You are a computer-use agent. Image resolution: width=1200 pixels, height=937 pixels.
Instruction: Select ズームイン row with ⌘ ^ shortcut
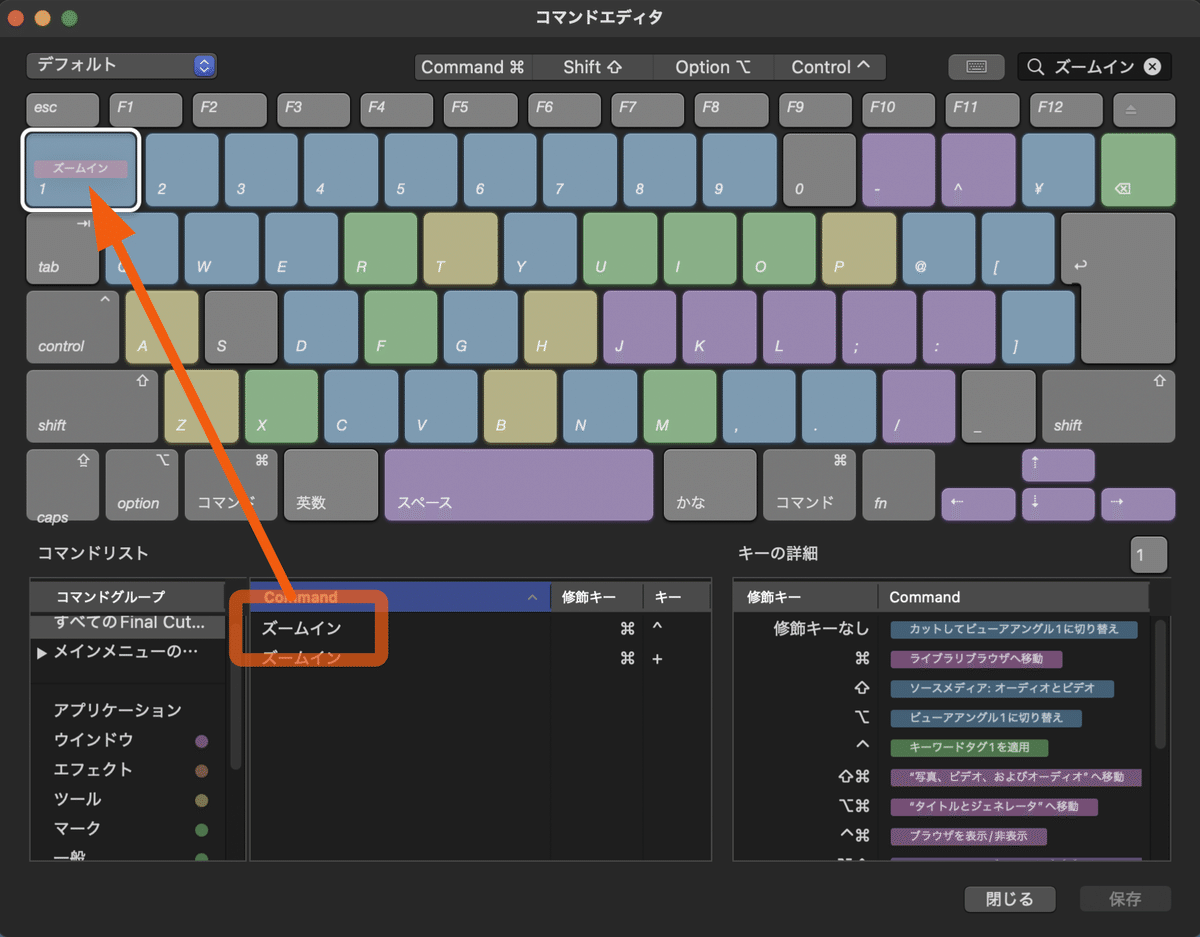[480, 628]
